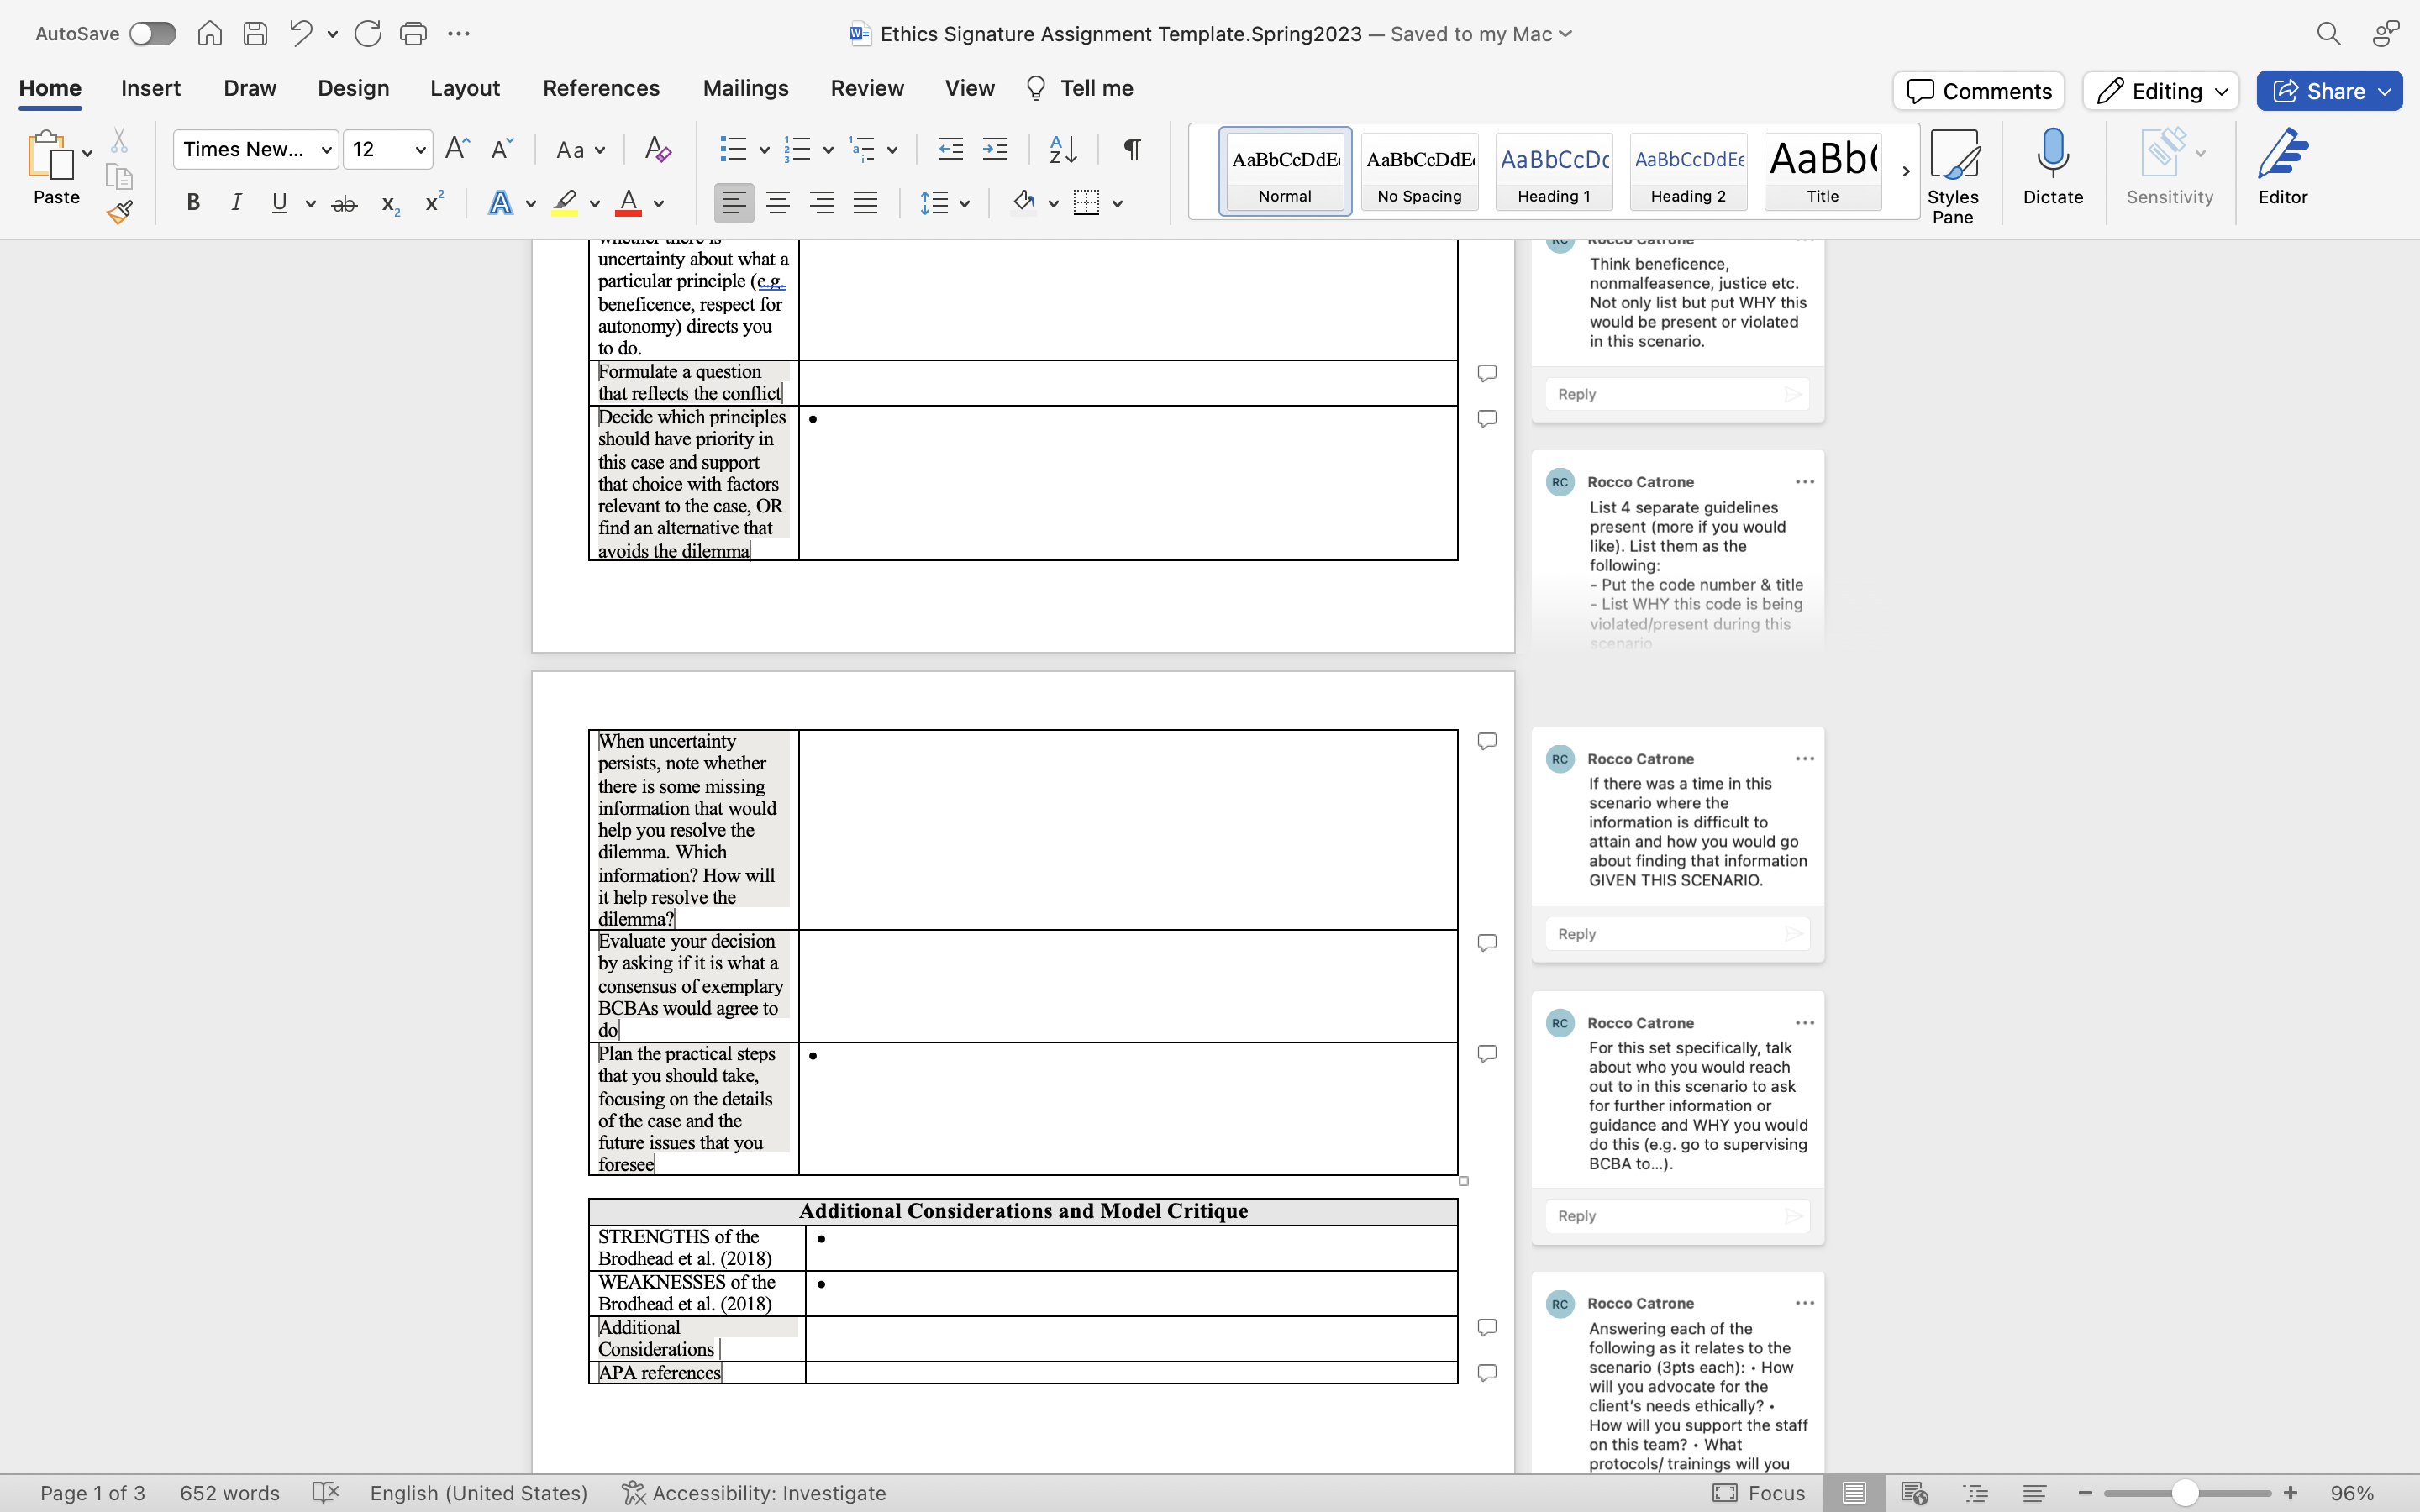
Task: Click the zoom slider handle
Action: 2185,1493
